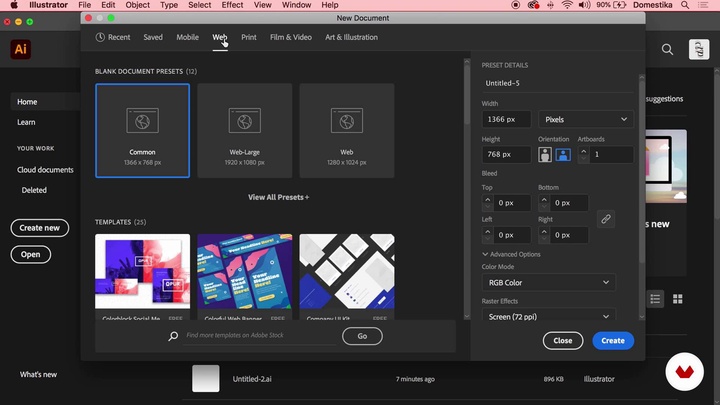Image resolution: width=720 pixels, height=405 pixels.
Task: Click the Adobe Illustrator Ai logo
Action: click(x=20, y=49)
